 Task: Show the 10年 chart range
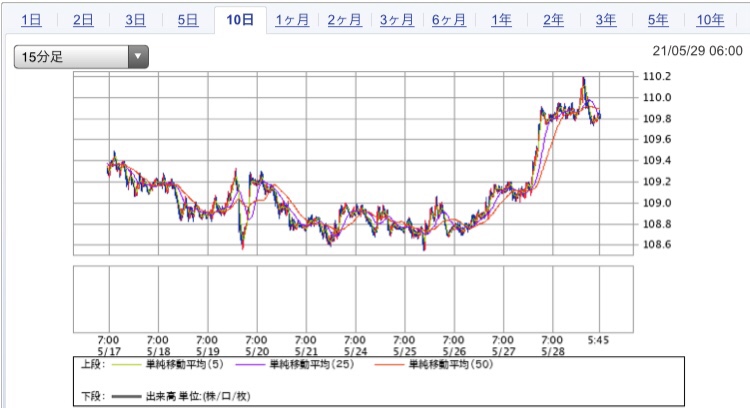click(x=710, y=20)
